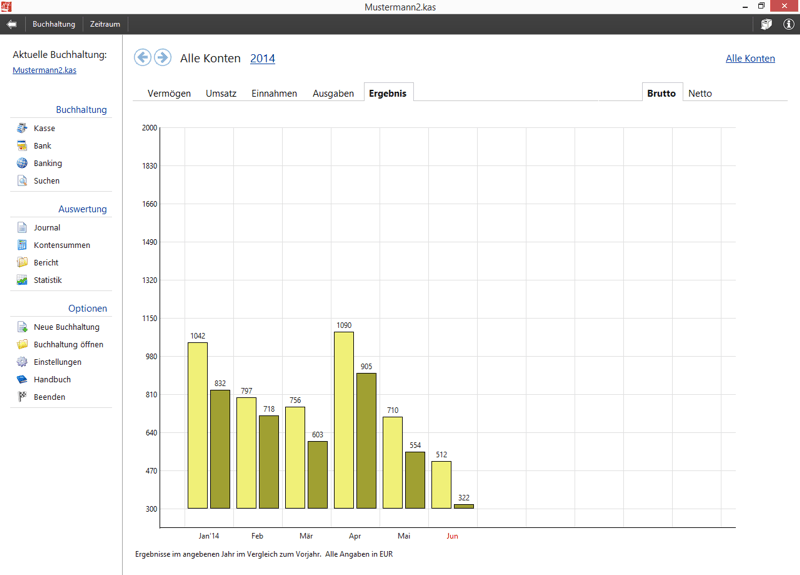Open Buchhaltung öffnen in the sidebar

pyautogui.click(x=68, y=344)
